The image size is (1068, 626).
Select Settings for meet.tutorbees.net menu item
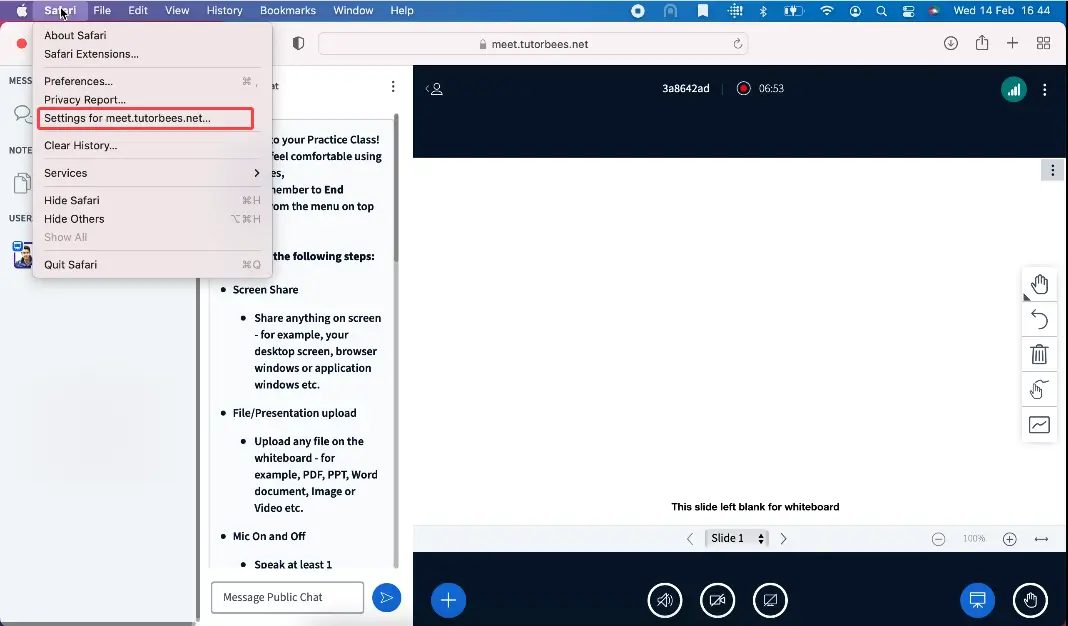pyautogui.click(x=145, y=118)
